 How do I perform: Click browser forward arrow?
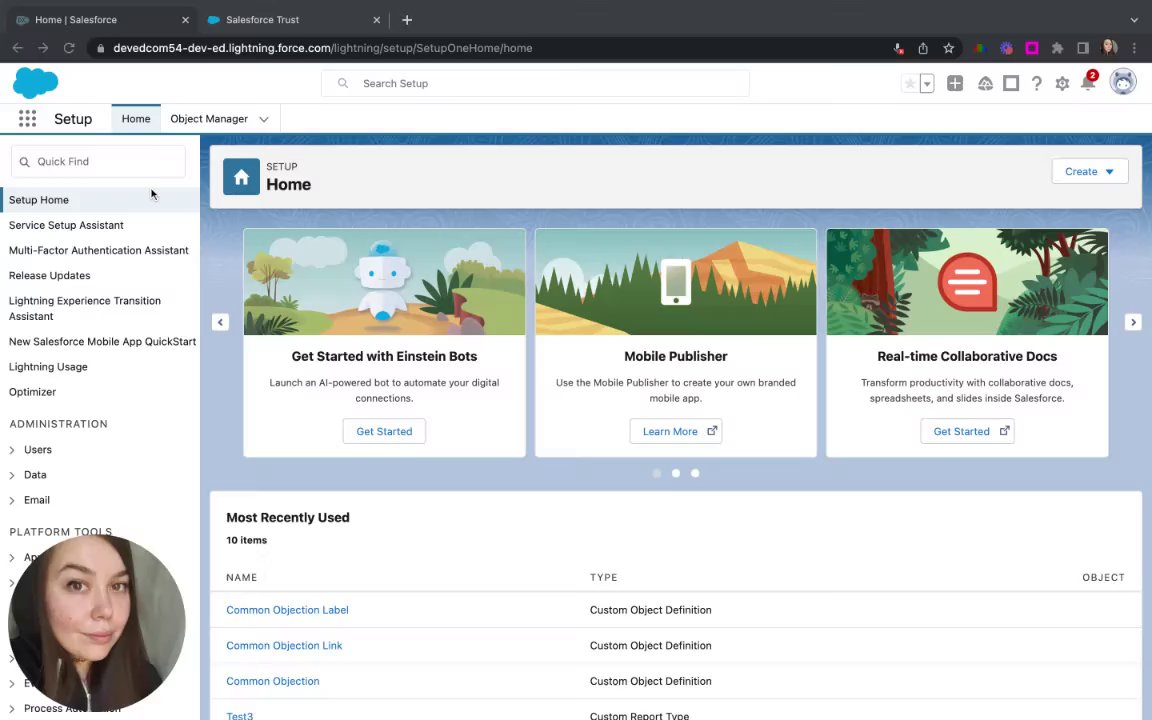click(43, 48)
